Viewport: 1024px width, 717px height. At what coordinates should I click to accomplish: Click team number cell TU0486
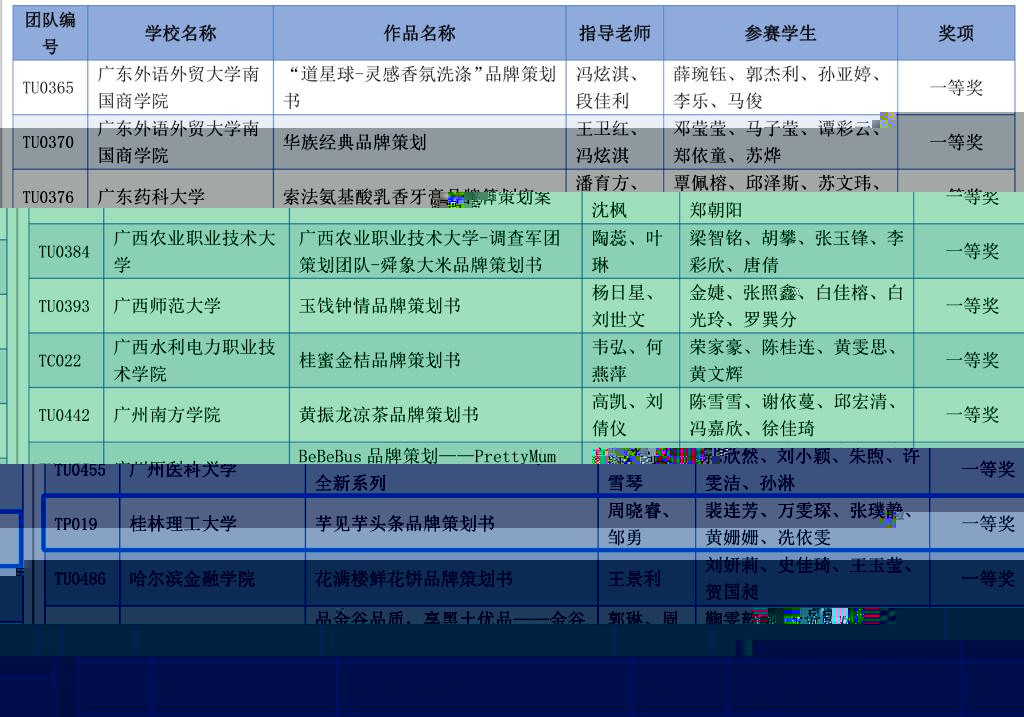pyautogui.click(x=82, y=579)
